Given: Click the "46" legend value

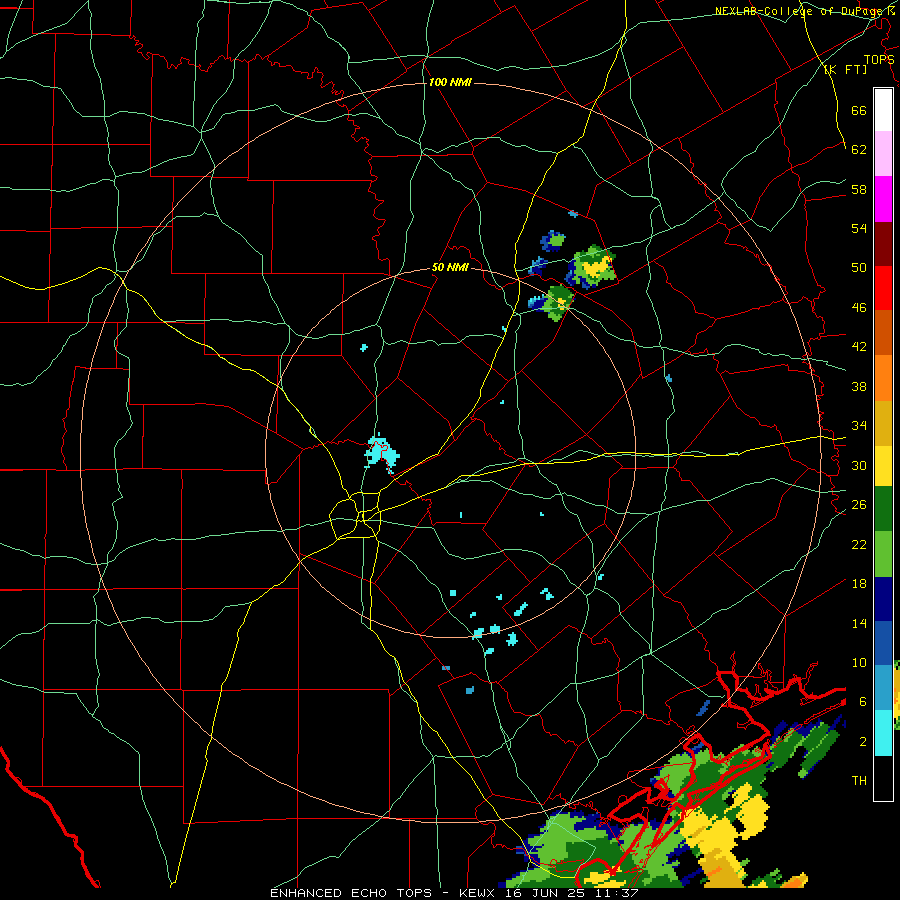Looking at the screenshot, I should click(859, 308).
